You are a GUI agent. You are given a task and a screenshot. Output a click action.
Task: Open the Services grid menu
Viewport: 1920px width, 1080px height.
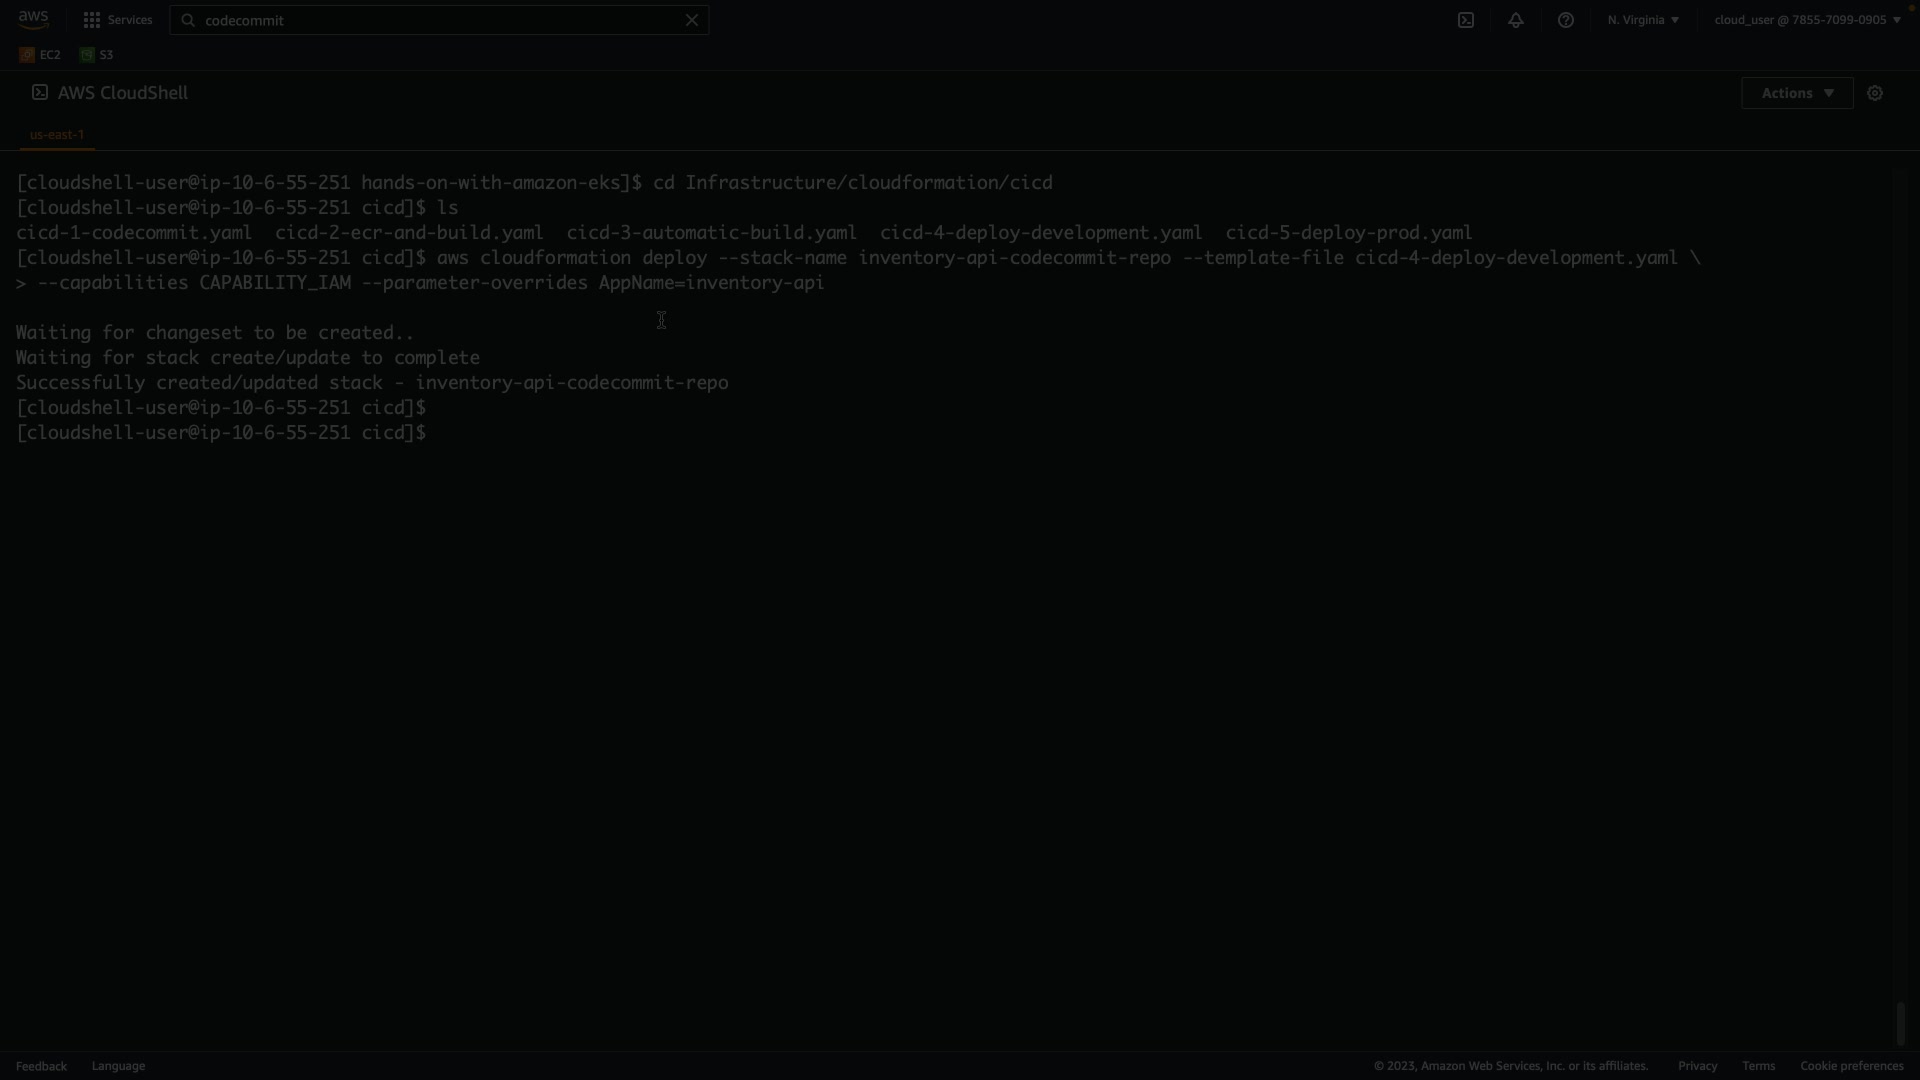(x=118, y=20)
